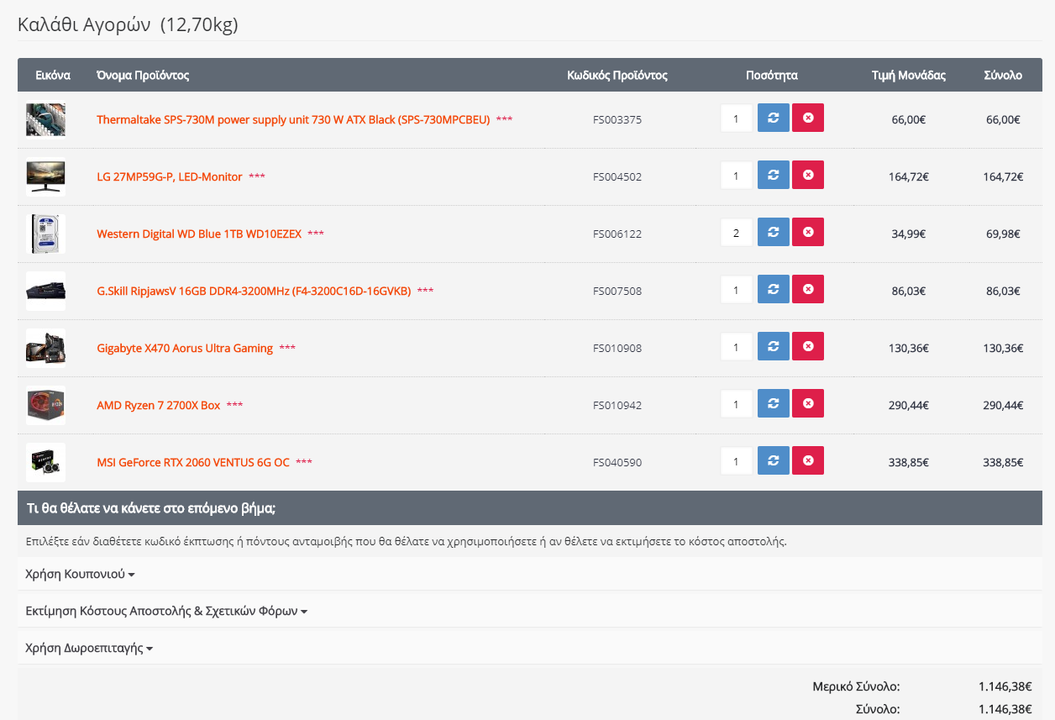This screenshot has height=720, width=1055.
Task: Open G.Skill RipjawsV 16GB DDR4-3200MHz link
Action: click(254, 291)
